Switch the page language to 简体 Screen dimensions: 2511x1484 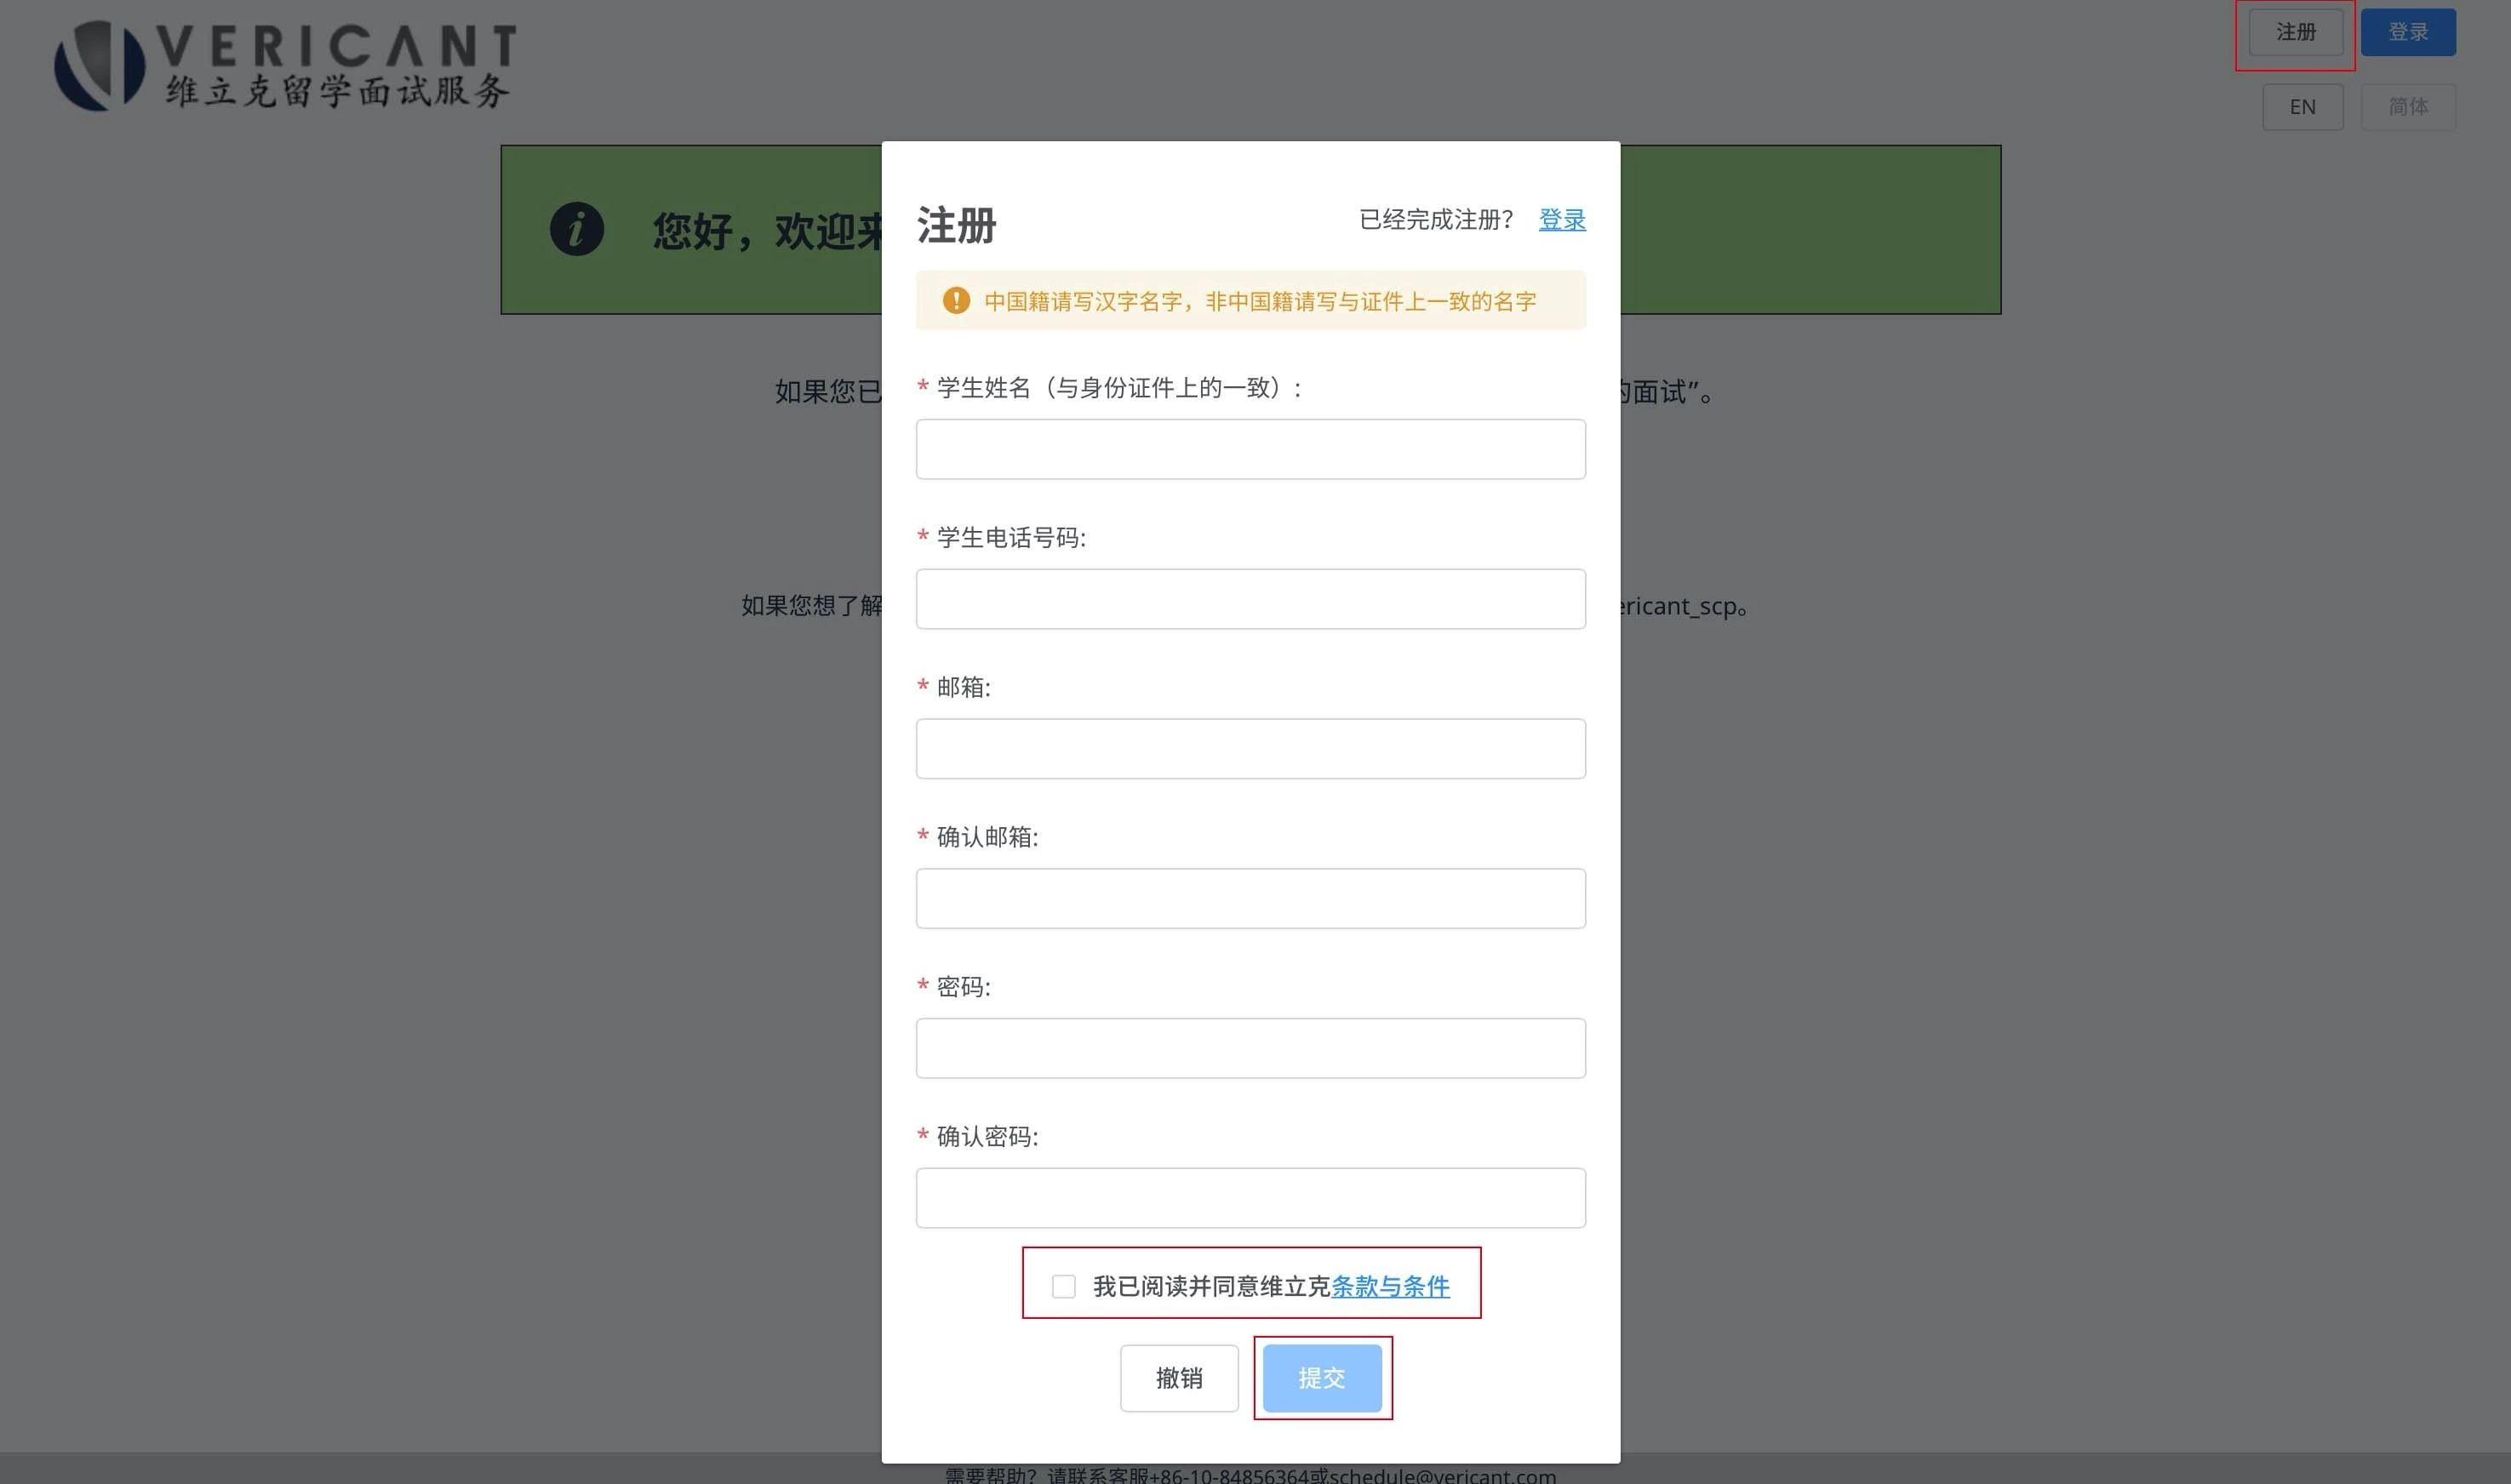tap(2408, 106)
